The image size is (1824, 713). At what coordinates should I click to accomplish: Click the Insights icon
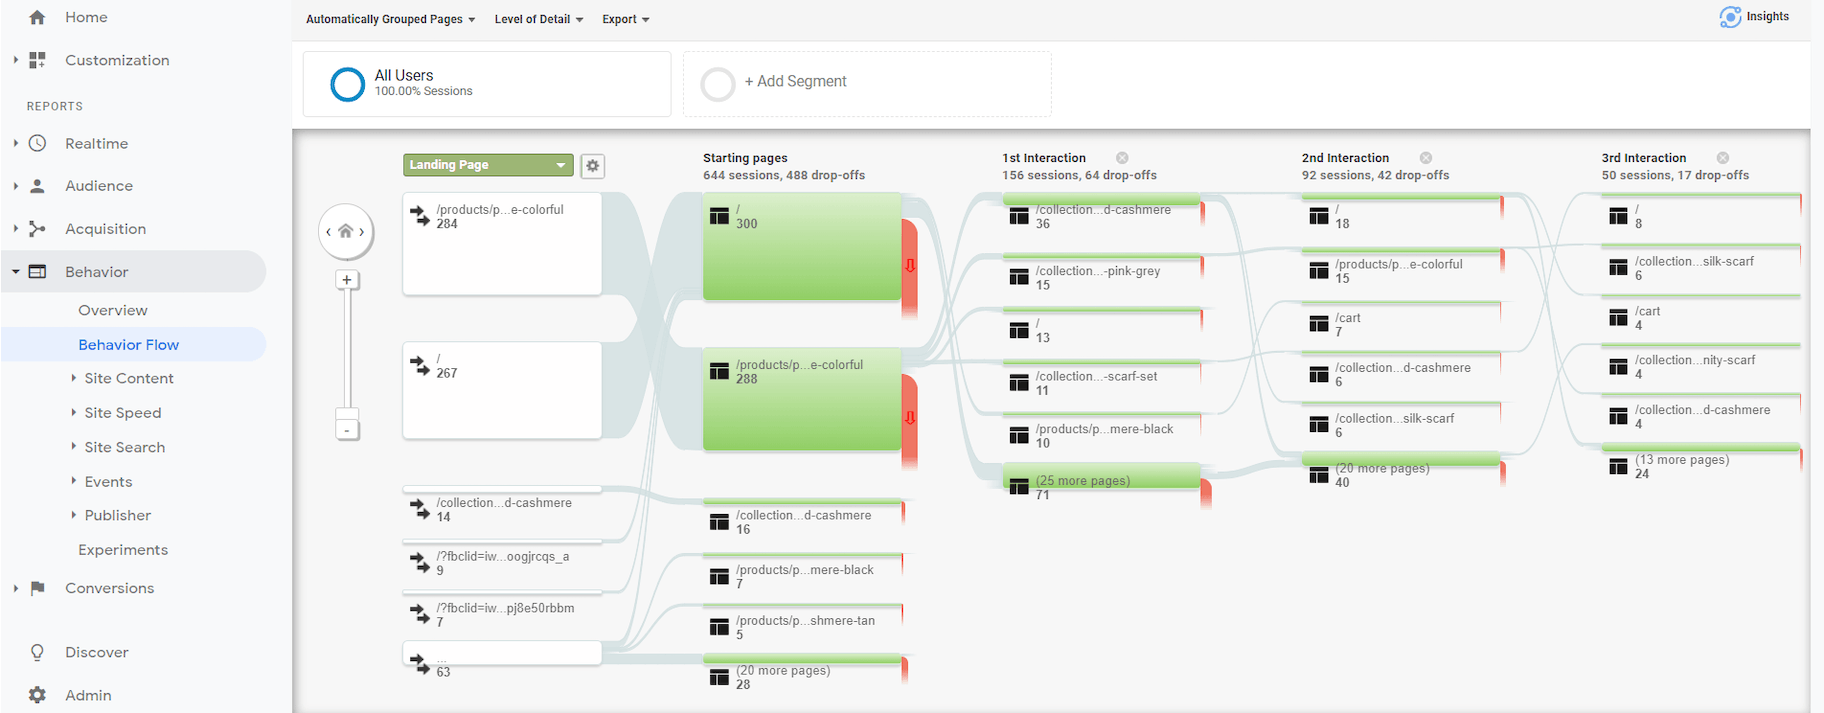click(1730, 17)
